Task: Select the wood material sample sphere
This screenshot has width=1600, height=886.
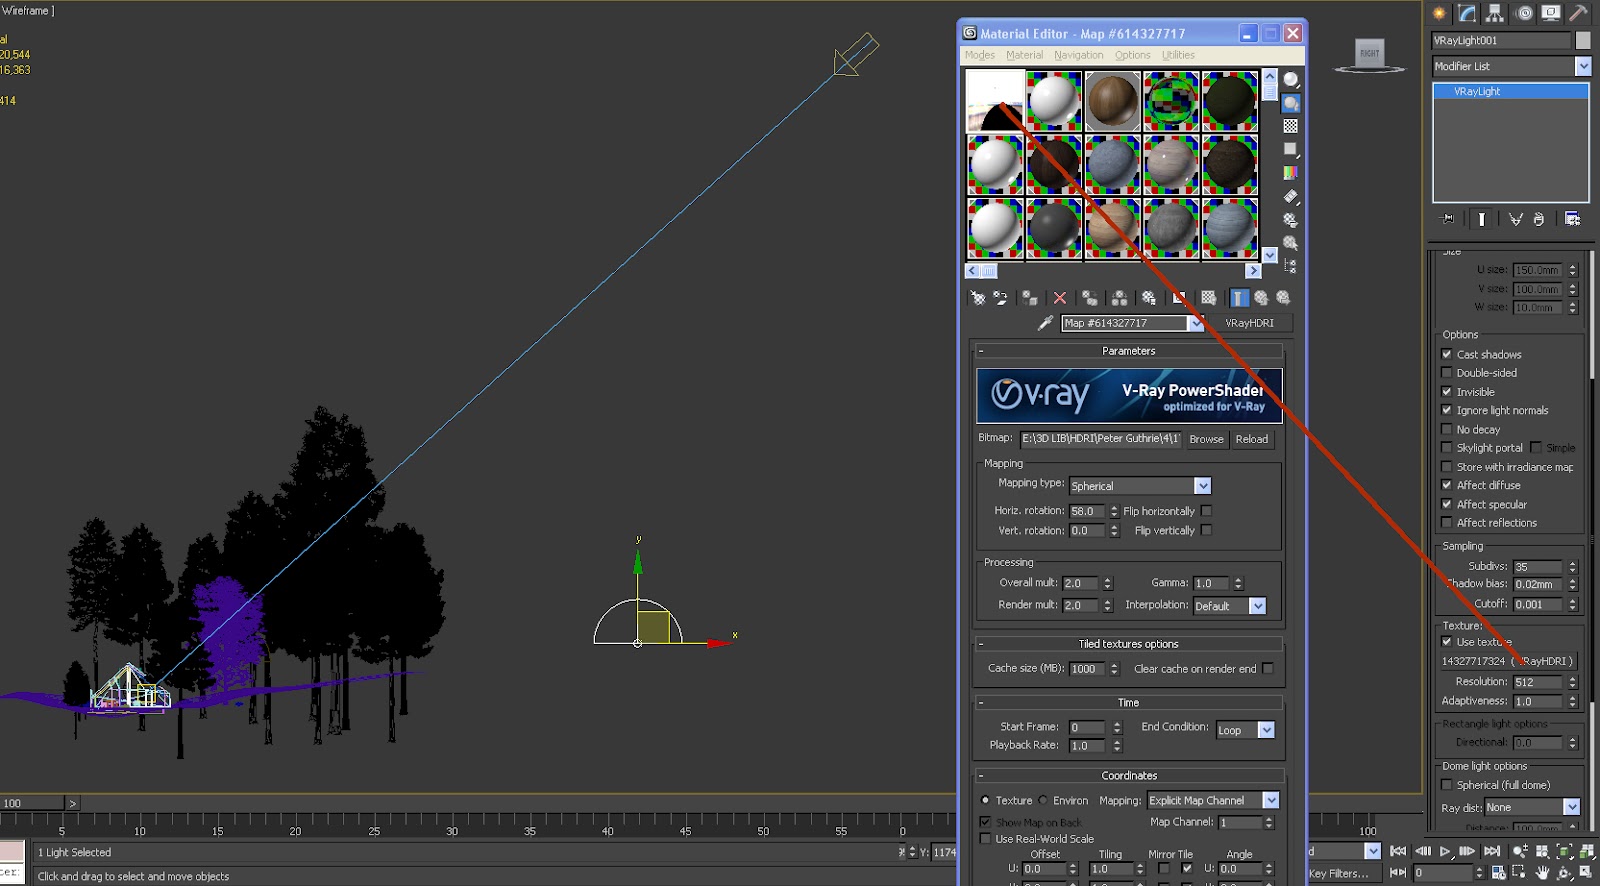Action: 1112,101
